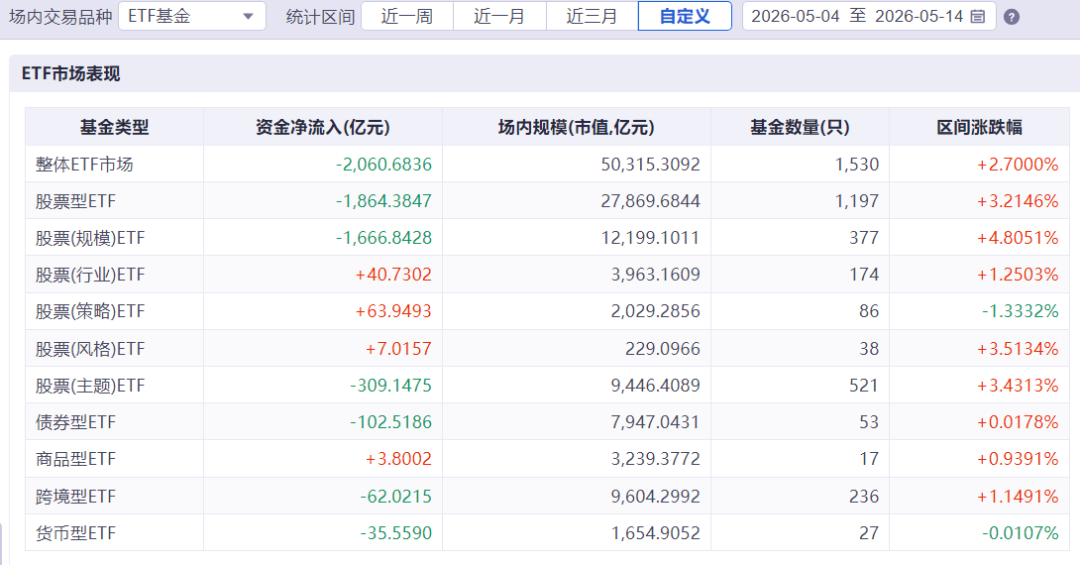Click net inflow value -1,666.8428
Viewport: 1080px width, 565px height.
point(384,238)
